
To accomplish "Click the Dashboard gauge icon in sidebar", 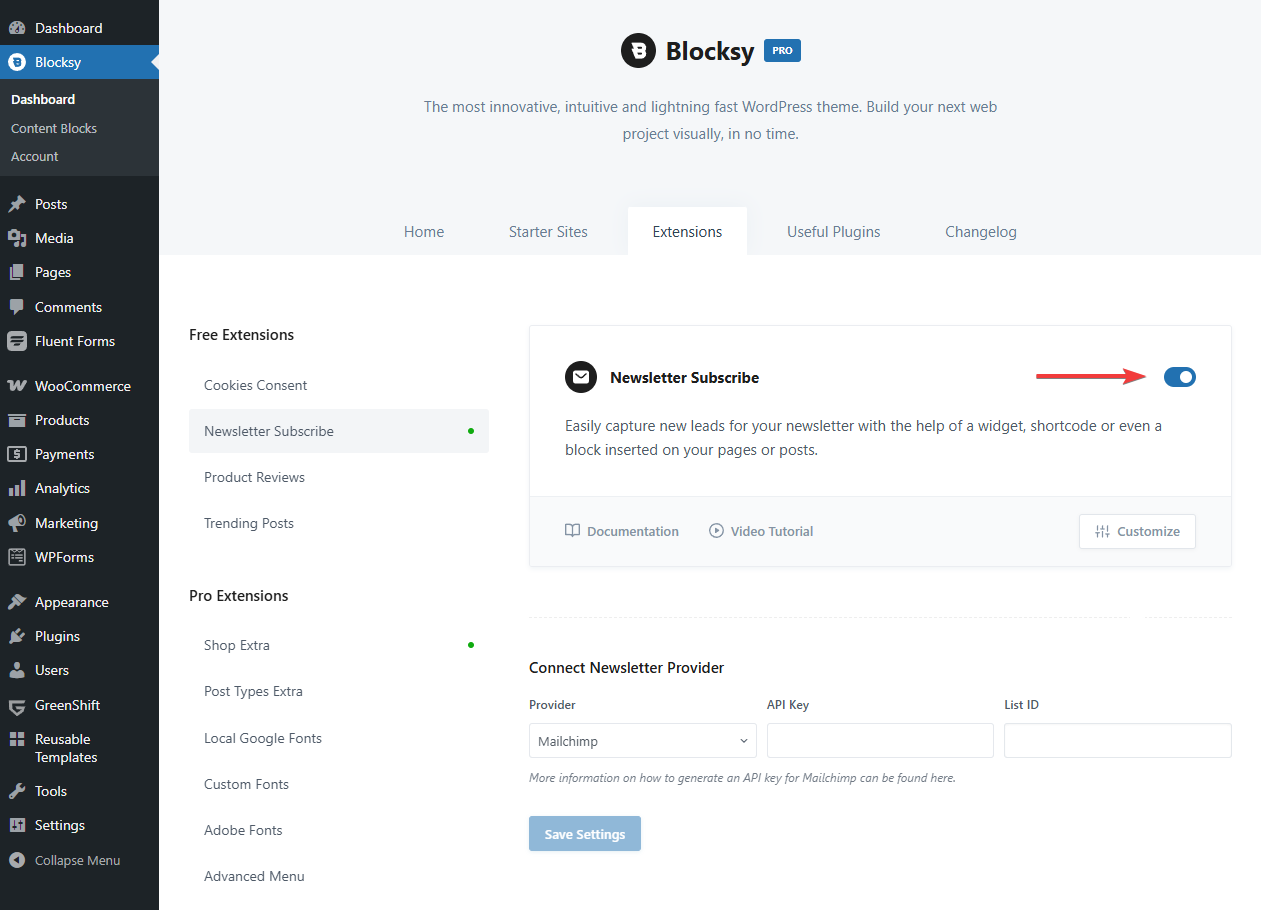I will tap(17, 28).
